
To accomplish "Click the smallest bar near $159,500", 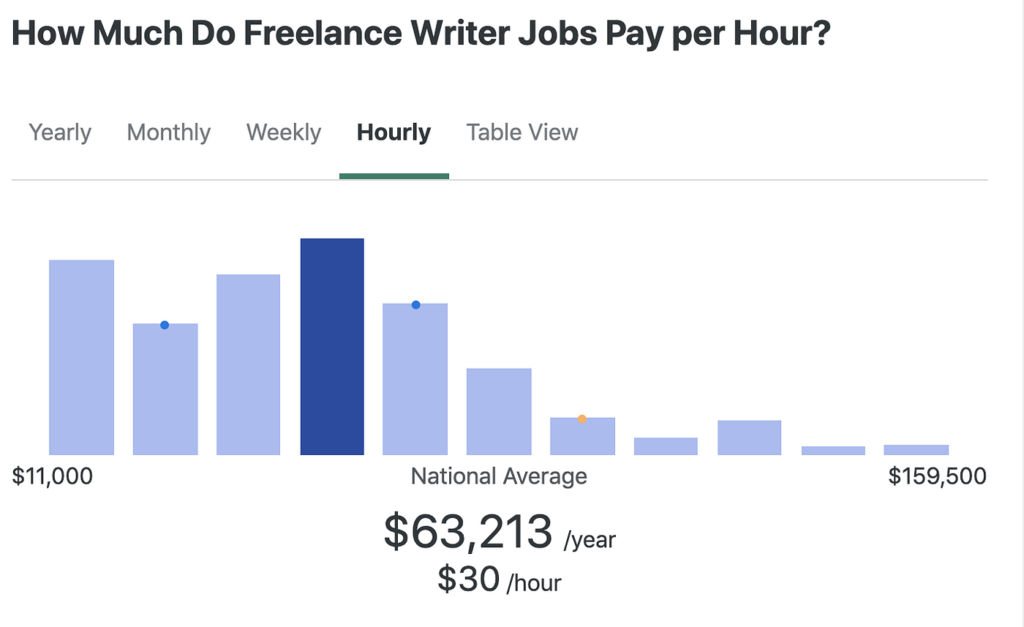I will [x=914, y=450].
